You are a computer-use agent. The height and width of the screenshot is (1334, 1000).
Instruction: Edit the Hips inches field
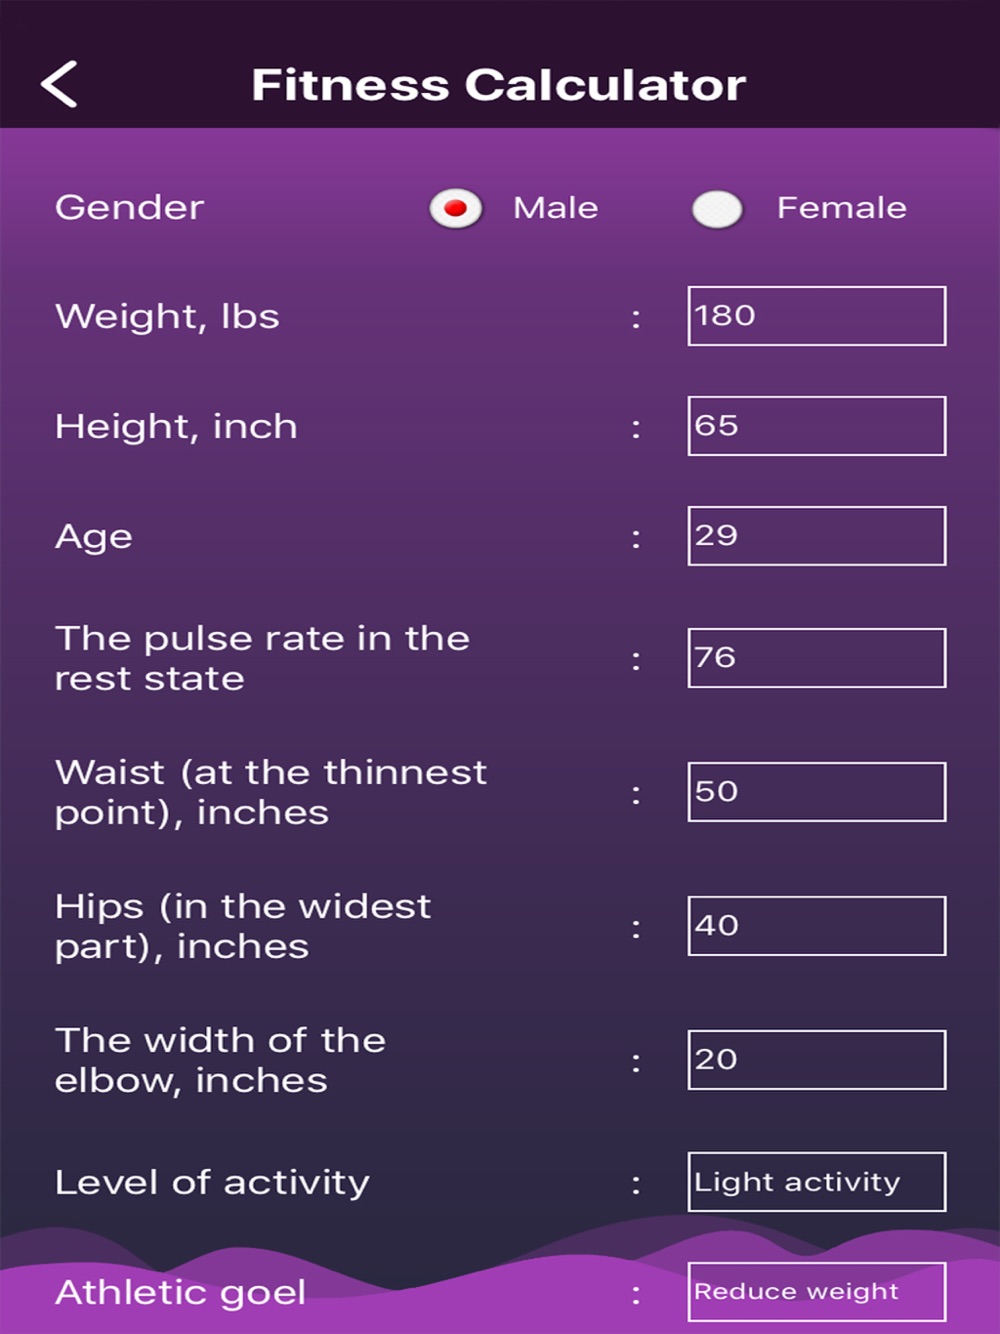[817, 926]
